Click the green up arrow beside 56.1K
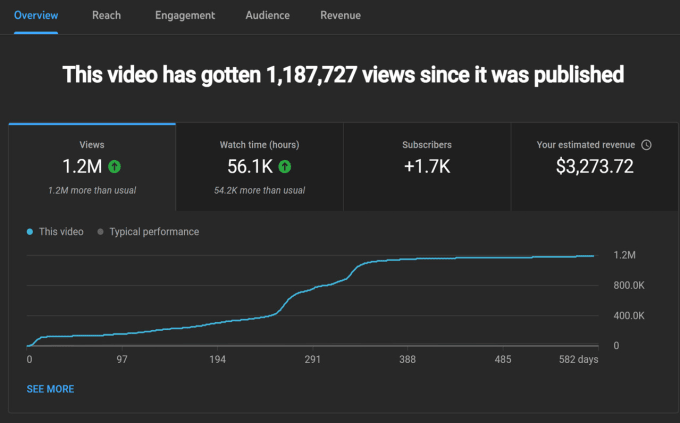 click(284, 167)
